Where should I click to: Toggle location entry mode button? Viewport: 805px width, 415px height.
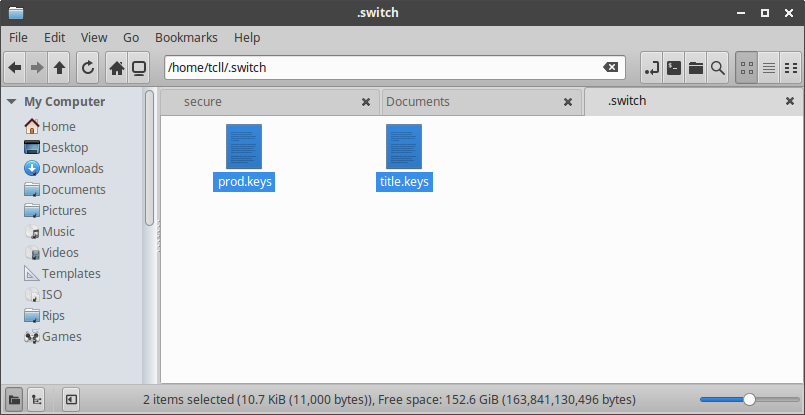[x=651, y=67]
